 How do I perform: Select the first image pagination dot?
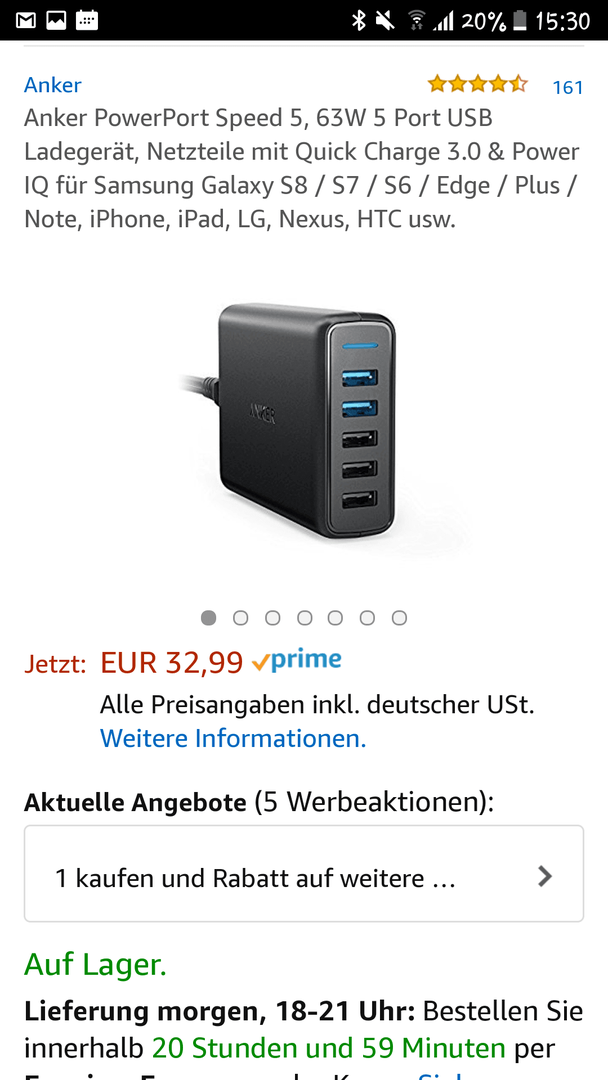click(x=209, y=618)
